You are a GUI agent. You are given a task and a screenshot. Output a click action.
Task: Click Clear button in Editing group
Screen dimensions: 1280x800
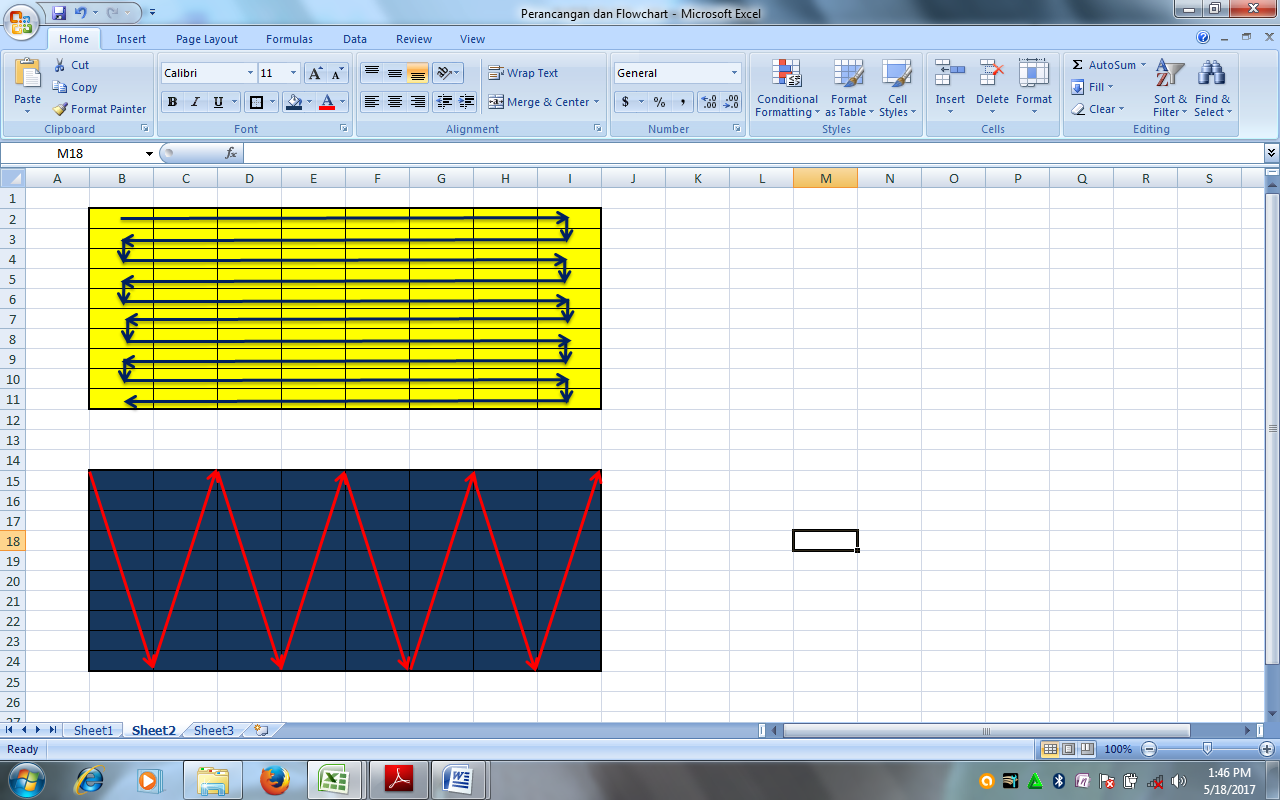coord(1097,109)
